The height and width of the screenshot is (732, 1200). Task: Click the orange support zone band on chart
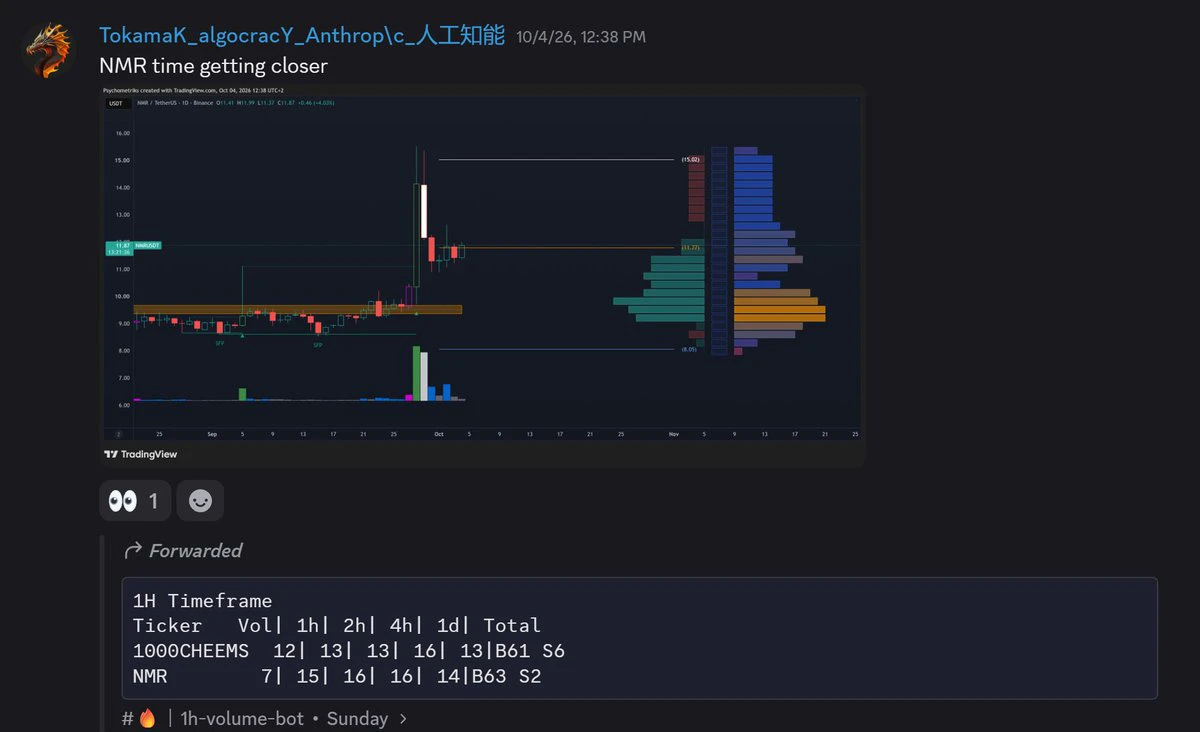coord(298,310)
